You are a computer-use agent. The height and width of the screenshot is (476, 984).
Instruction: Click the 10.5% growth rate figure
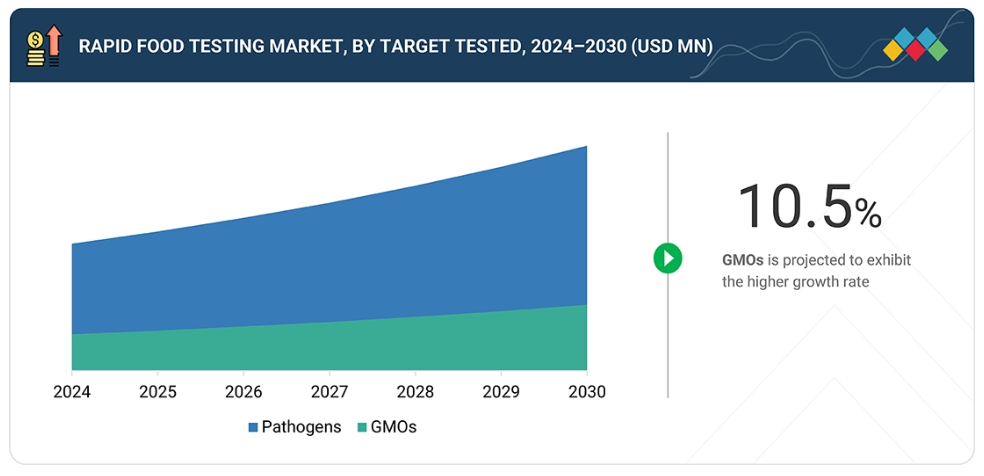[809, 208]
